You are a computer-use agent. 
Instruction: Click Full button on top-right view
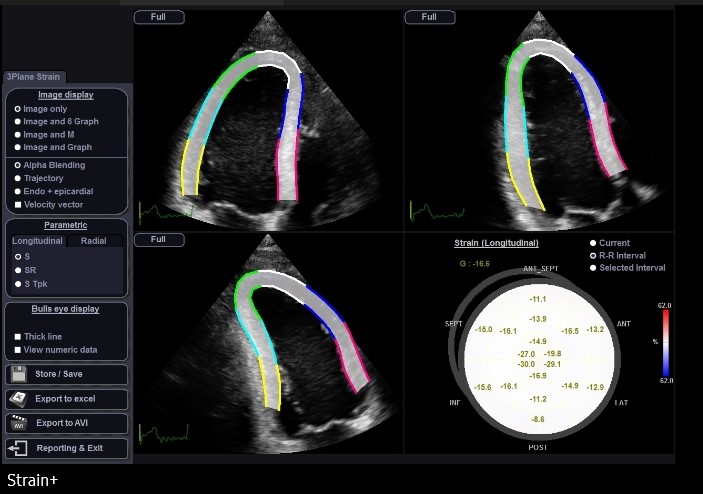(x=430, y=17)
